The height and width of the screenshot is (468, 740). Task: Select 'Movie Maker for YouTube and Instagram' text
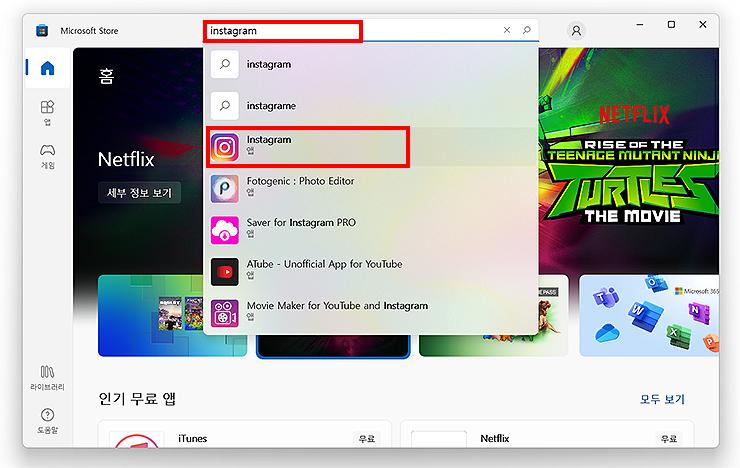pos(337,306)
